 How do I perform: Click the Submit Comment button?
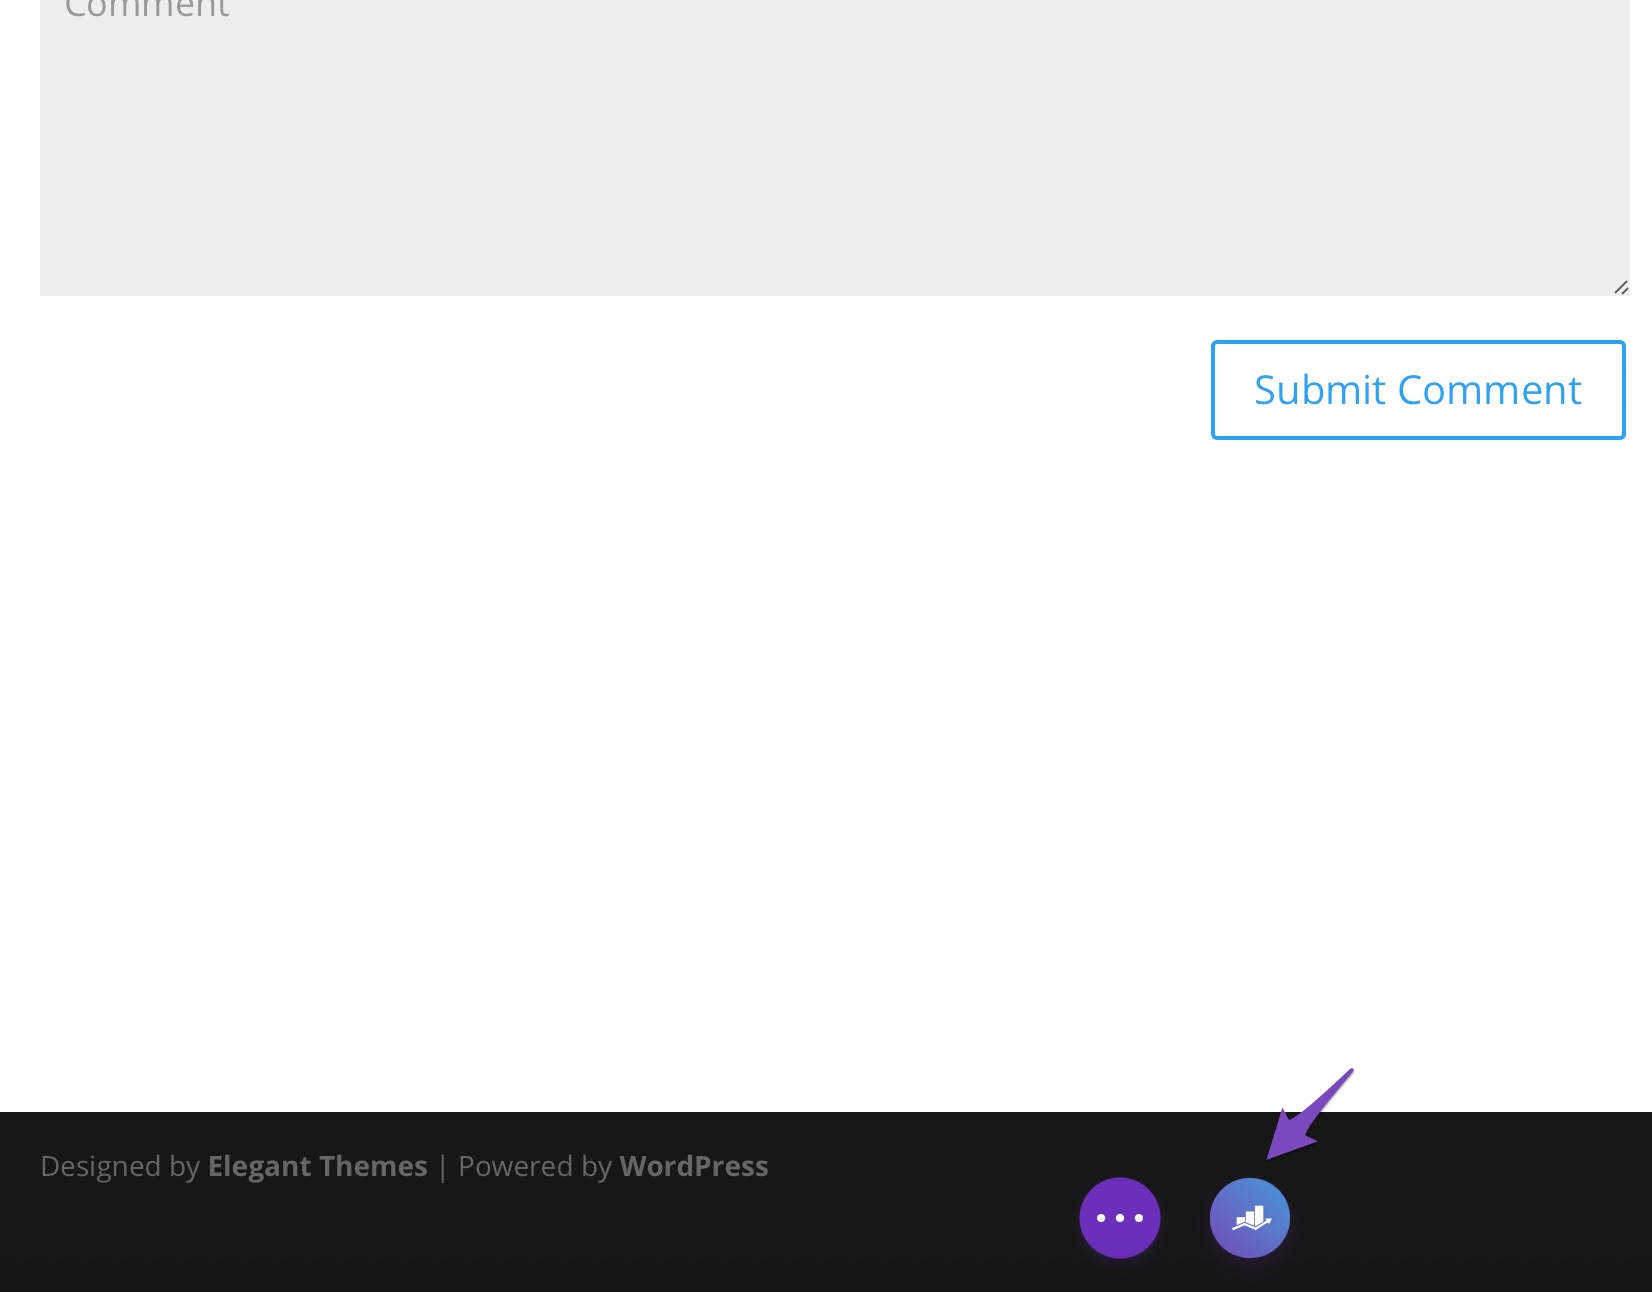[1418, 390]
